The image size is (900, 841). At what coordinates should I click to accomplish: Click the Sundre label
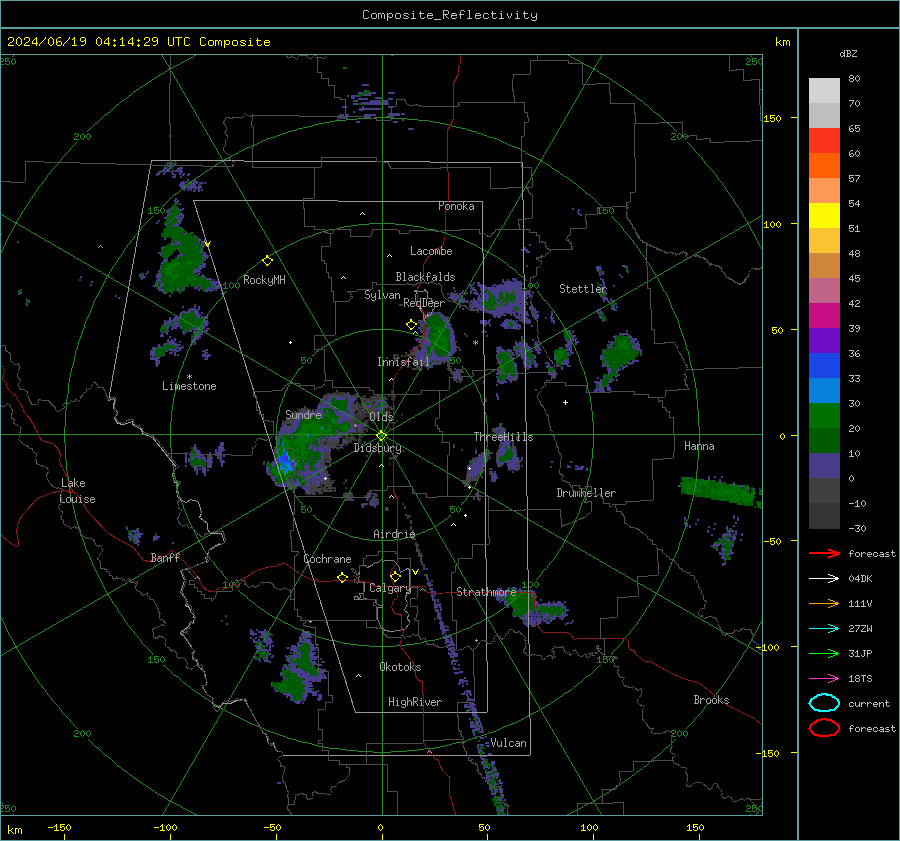[x=303, y=414]
